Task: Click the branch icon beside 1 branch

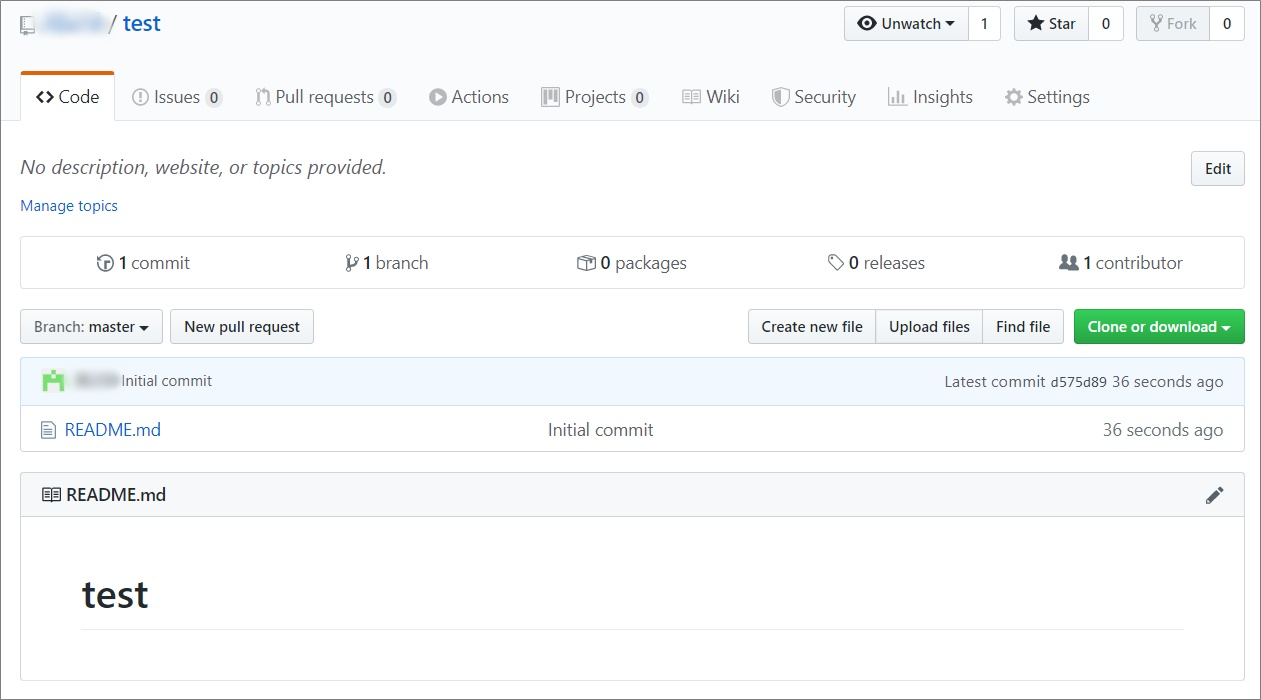Action: 352,263
